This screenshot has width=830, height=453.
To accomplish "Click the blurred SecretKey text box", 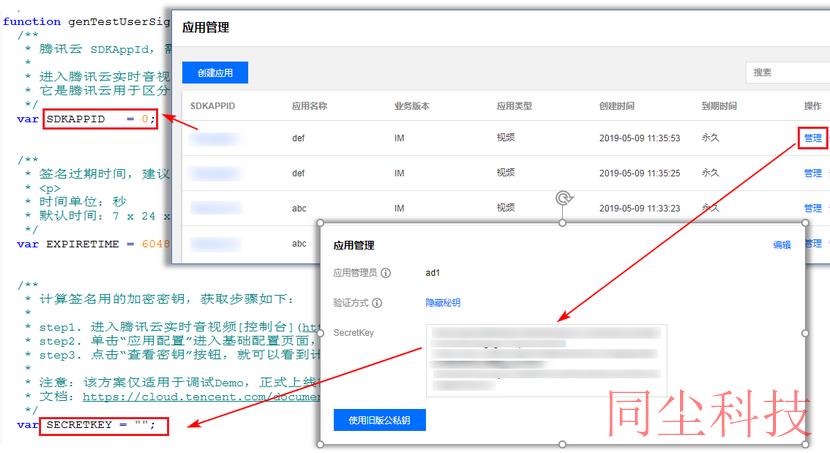I will (546, 360).
